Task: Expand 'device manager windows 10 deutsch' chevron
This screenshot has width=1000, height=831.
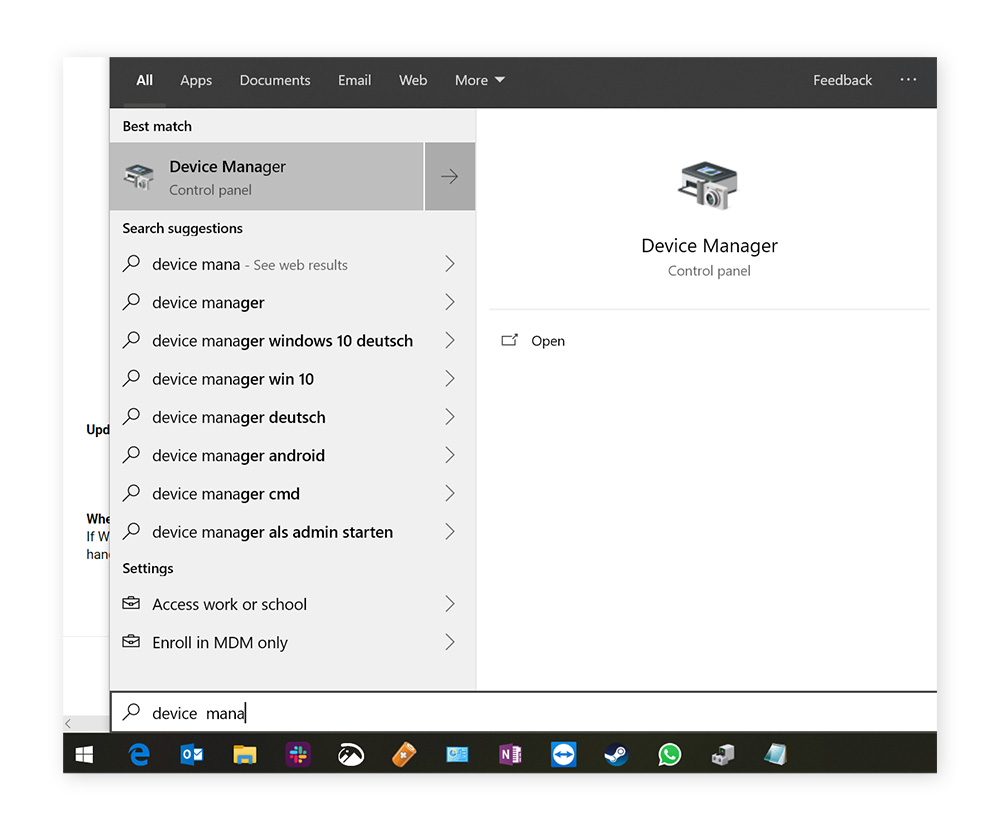Action: pyautogui.click(x=450, y=340)
